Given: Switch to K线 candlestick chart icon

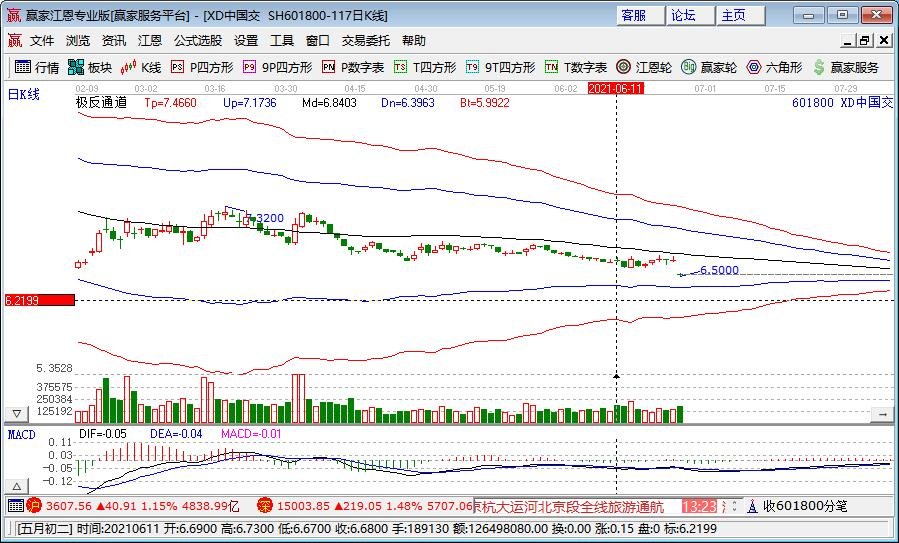Looking at the screenshot, I should pyautogui.click(x=141, y=68).
